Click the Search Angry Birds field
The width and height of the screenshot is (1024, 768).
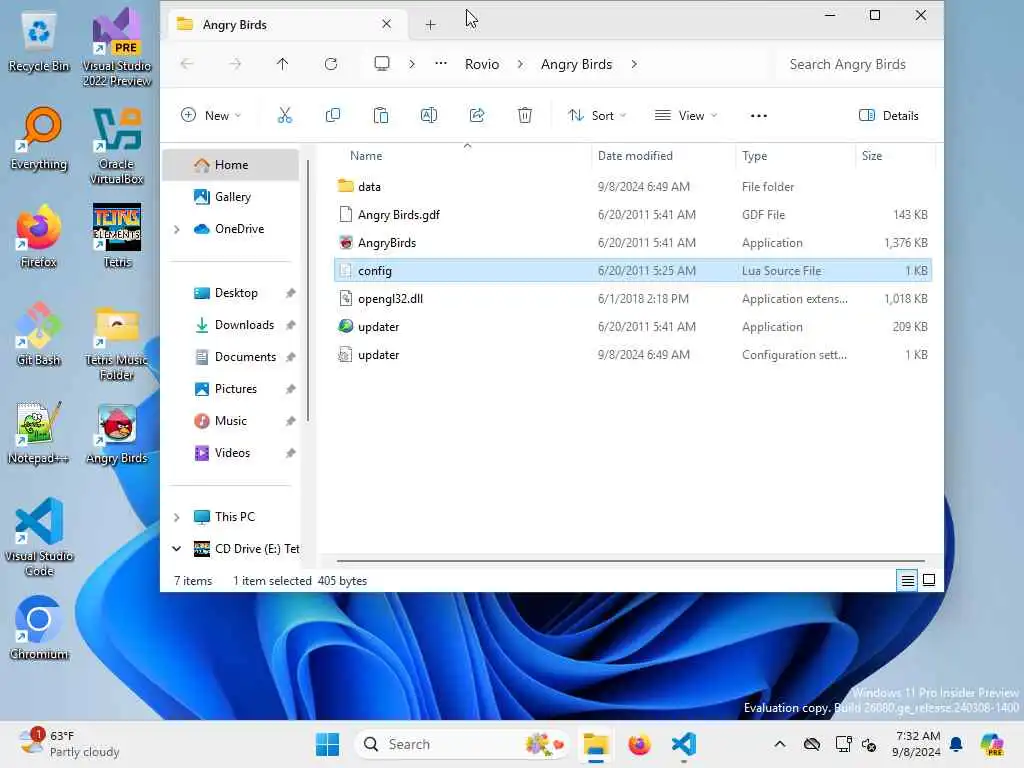pyautogui.click(x=857, y=64)
